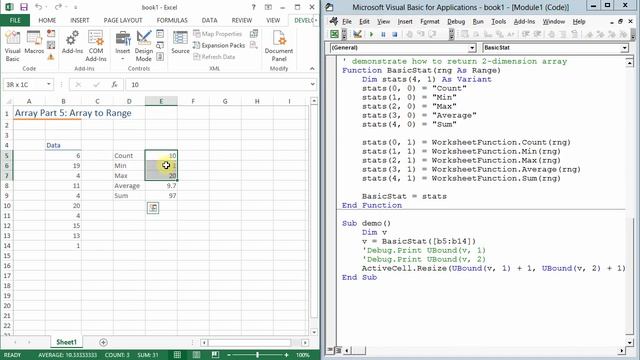Switch to Page Break Preview in status bar
Screen dimensions: 640x360
point(215,355)
